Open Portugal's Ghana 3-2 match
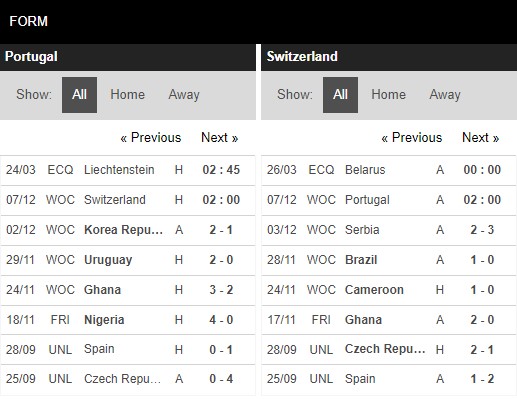Screen dimensions: 517x399 128,290
